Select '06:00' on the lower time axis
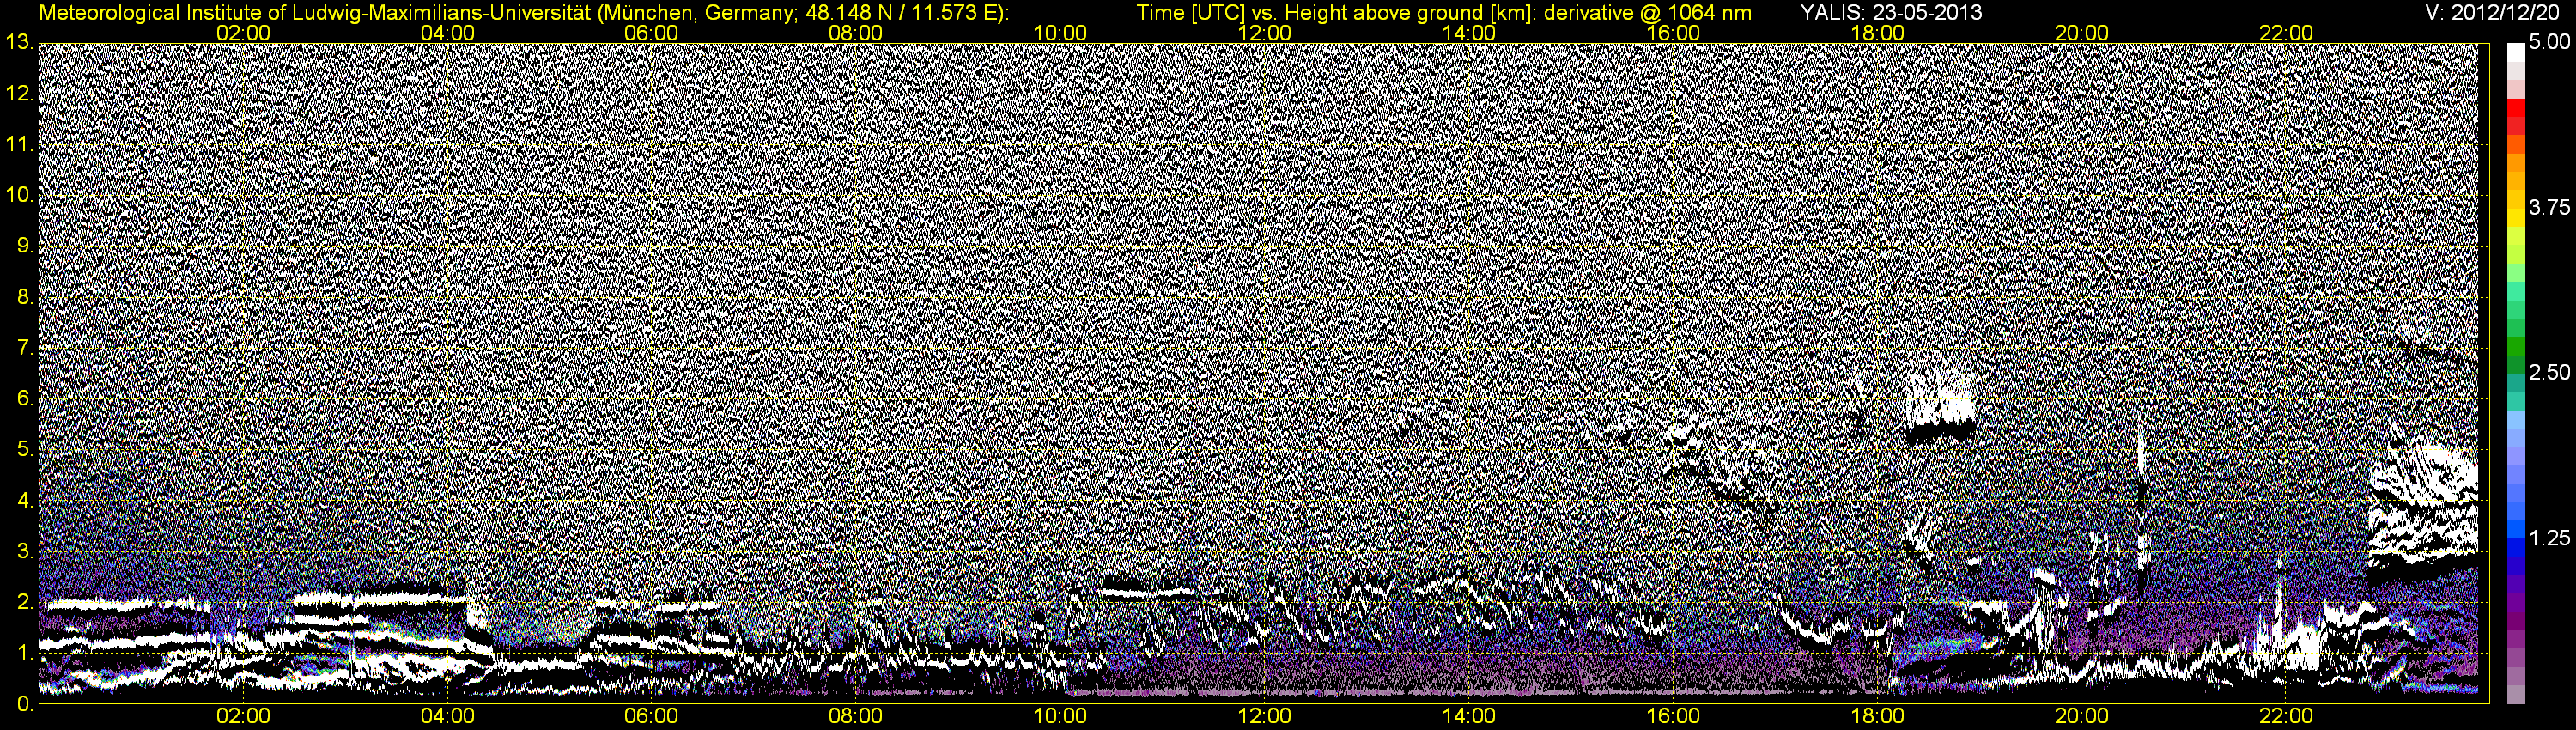This screenshot has height=730, width=2576. coord(652,717)
